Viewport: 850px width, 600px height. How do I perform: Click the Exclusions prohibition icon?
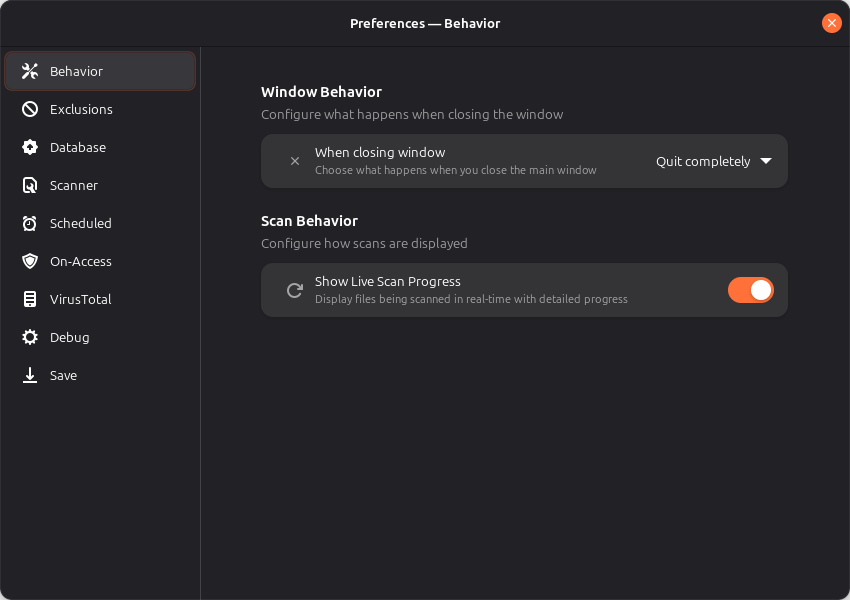(x=28, y=109)
